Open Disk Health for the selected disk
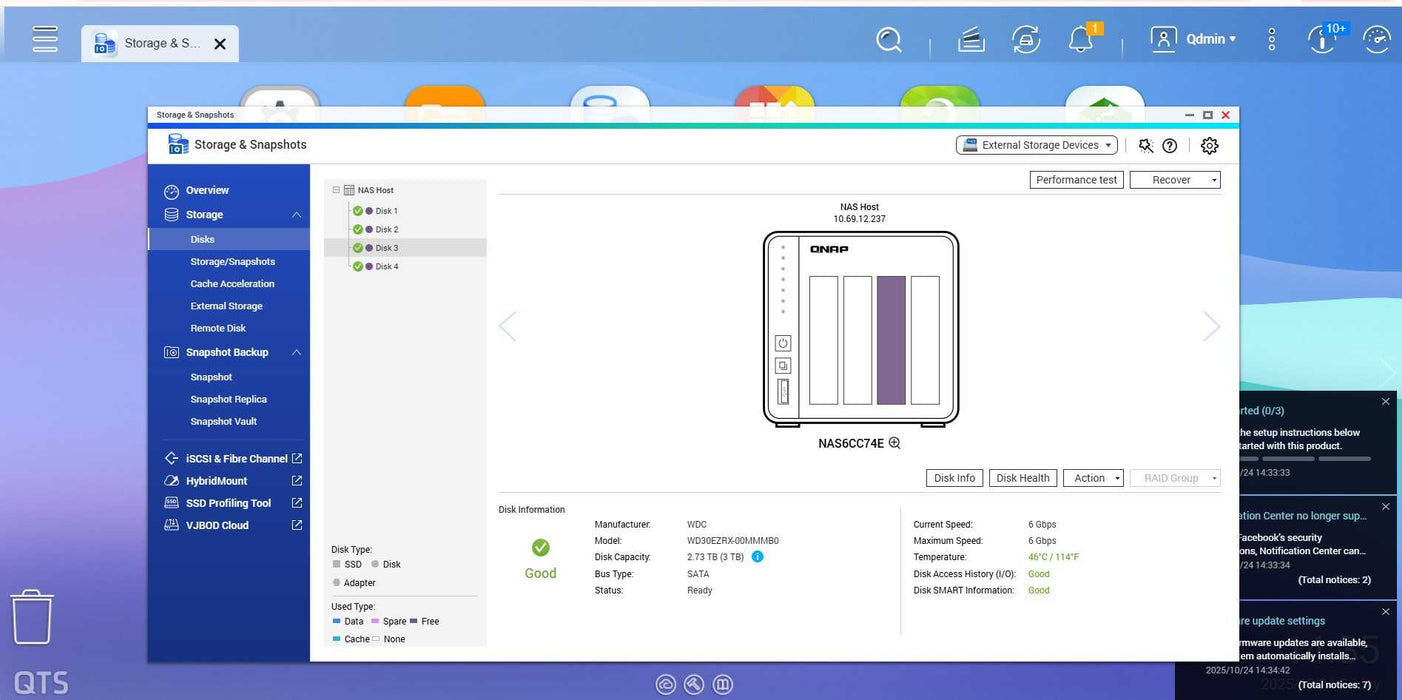This screenshot has width=1402, height=700. coord(1022,477)
